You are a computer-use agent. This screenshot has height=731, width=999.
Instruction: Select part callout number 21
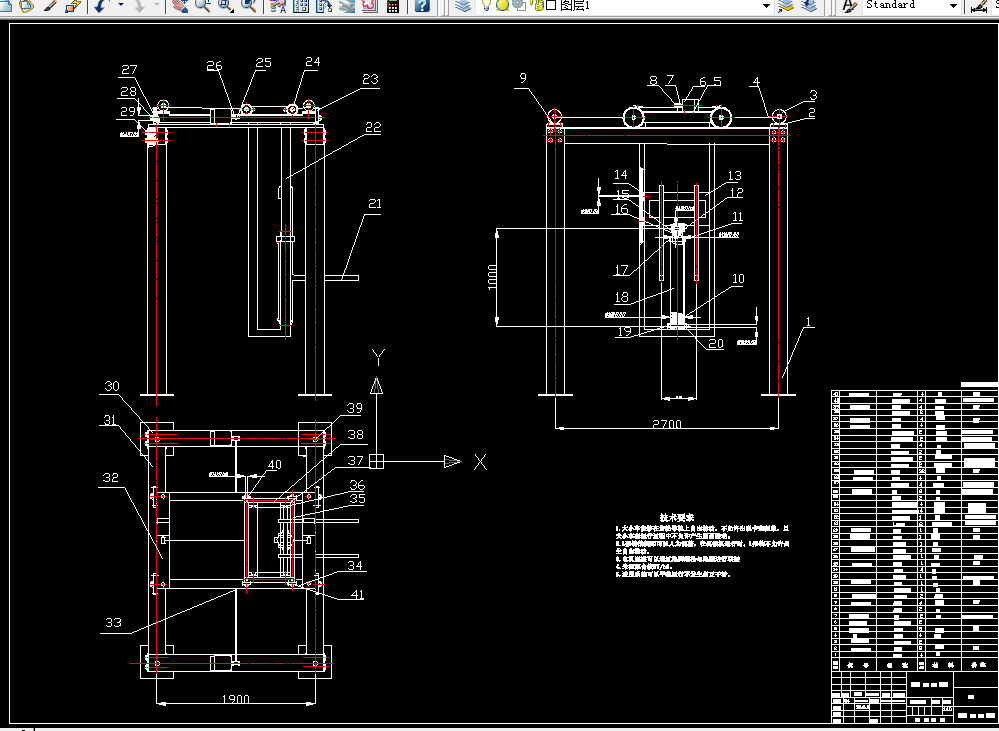[x=375, y=204]
